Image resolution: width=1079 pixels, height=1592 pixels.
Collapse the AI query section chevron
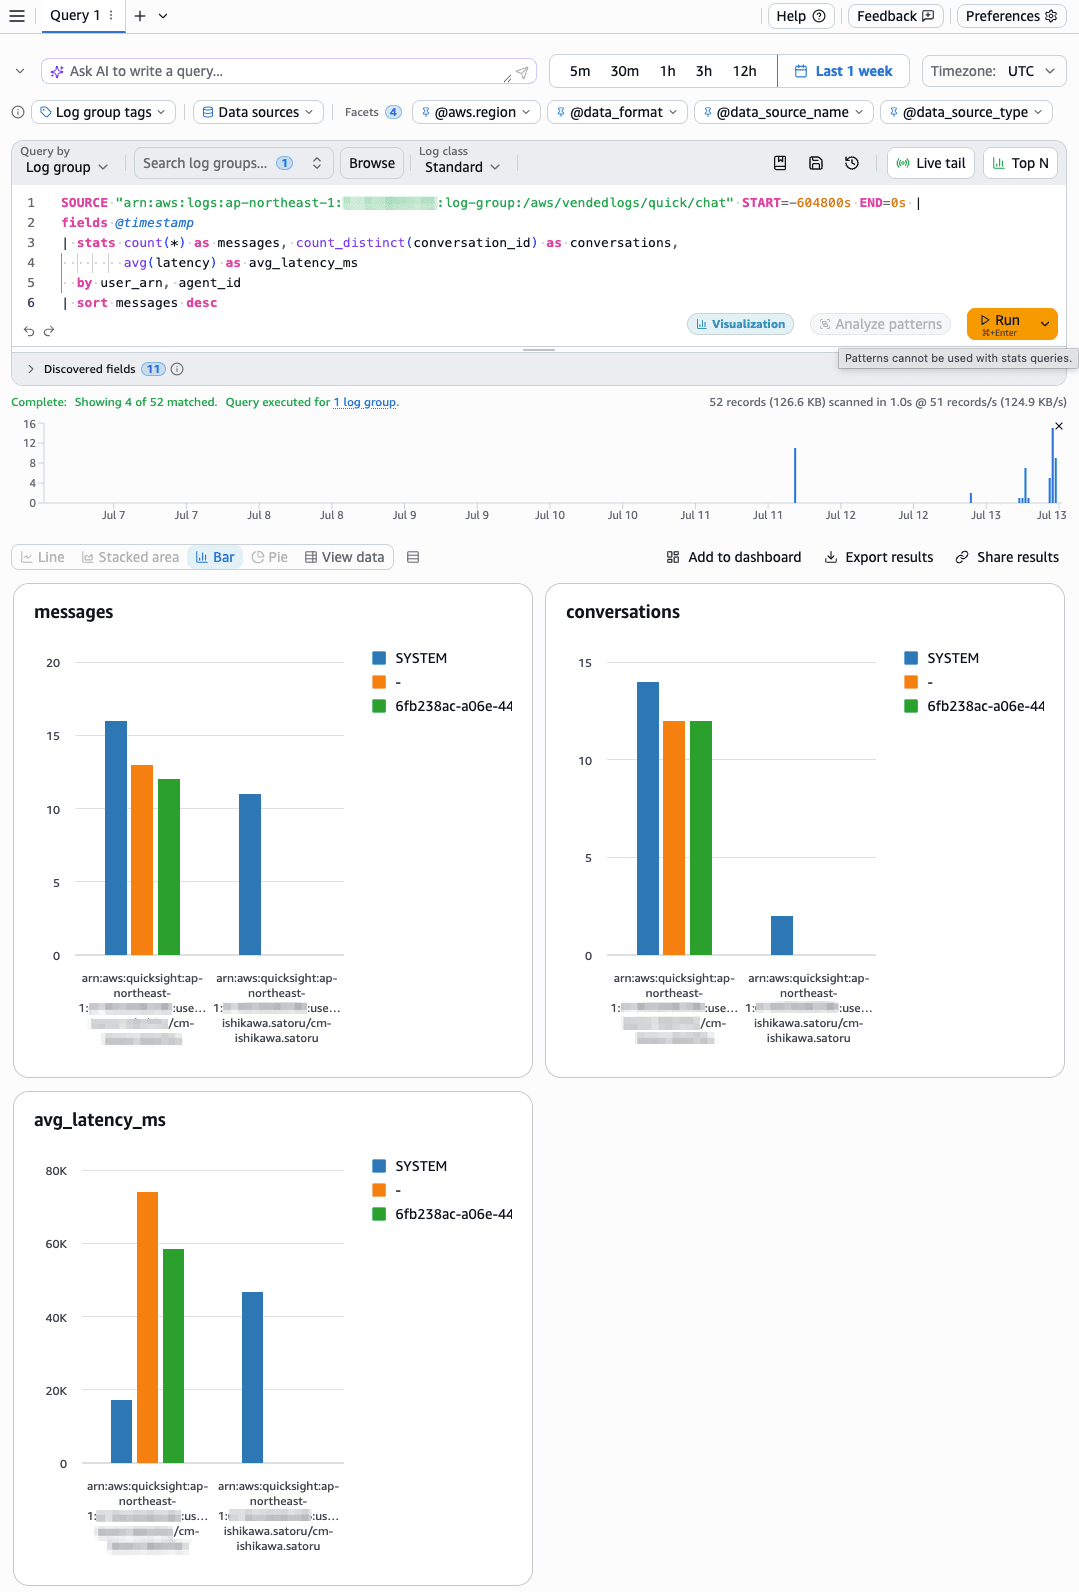(x=20, y=71)
